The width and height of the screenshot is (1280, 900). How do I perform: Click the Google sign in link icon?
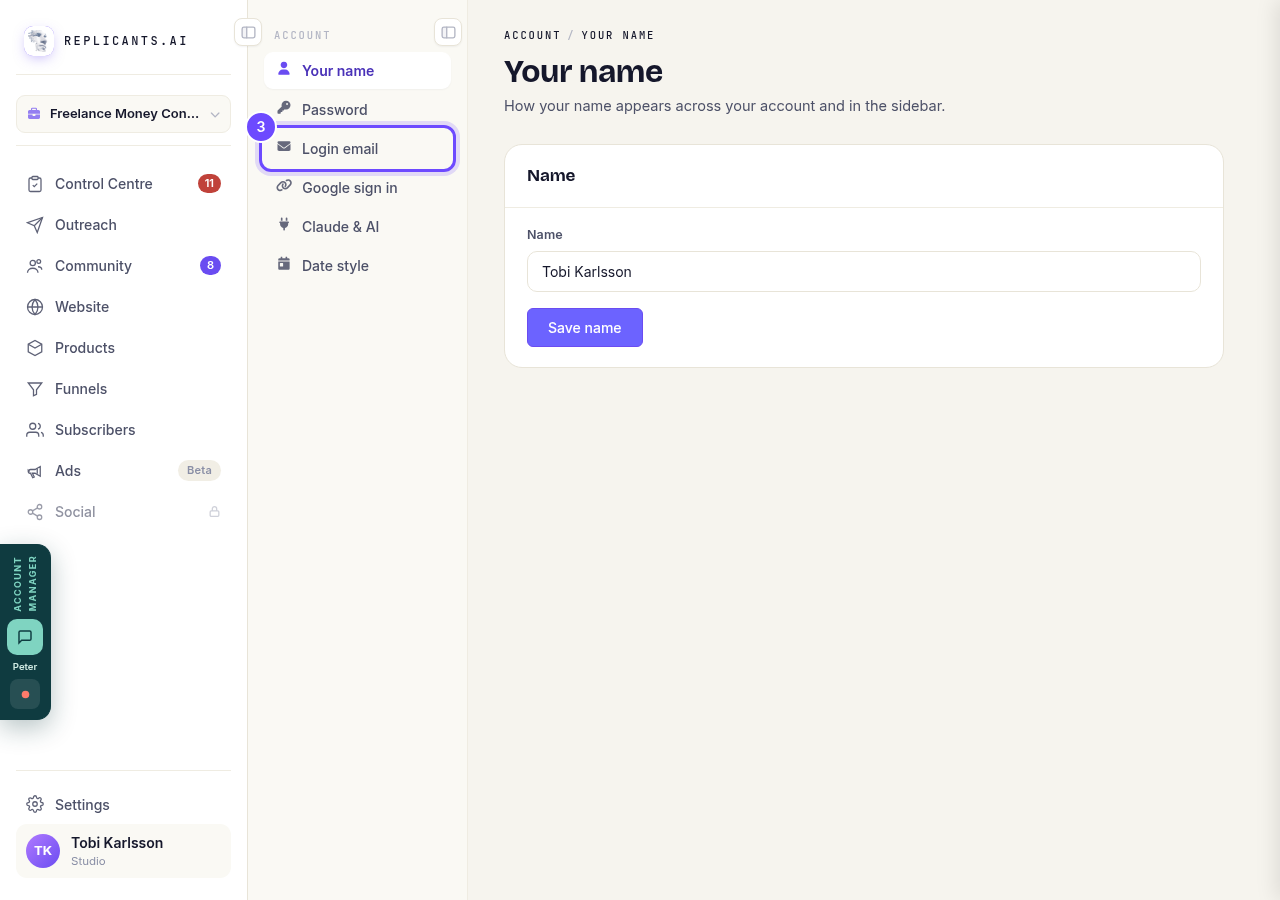[x=284, y=187]
